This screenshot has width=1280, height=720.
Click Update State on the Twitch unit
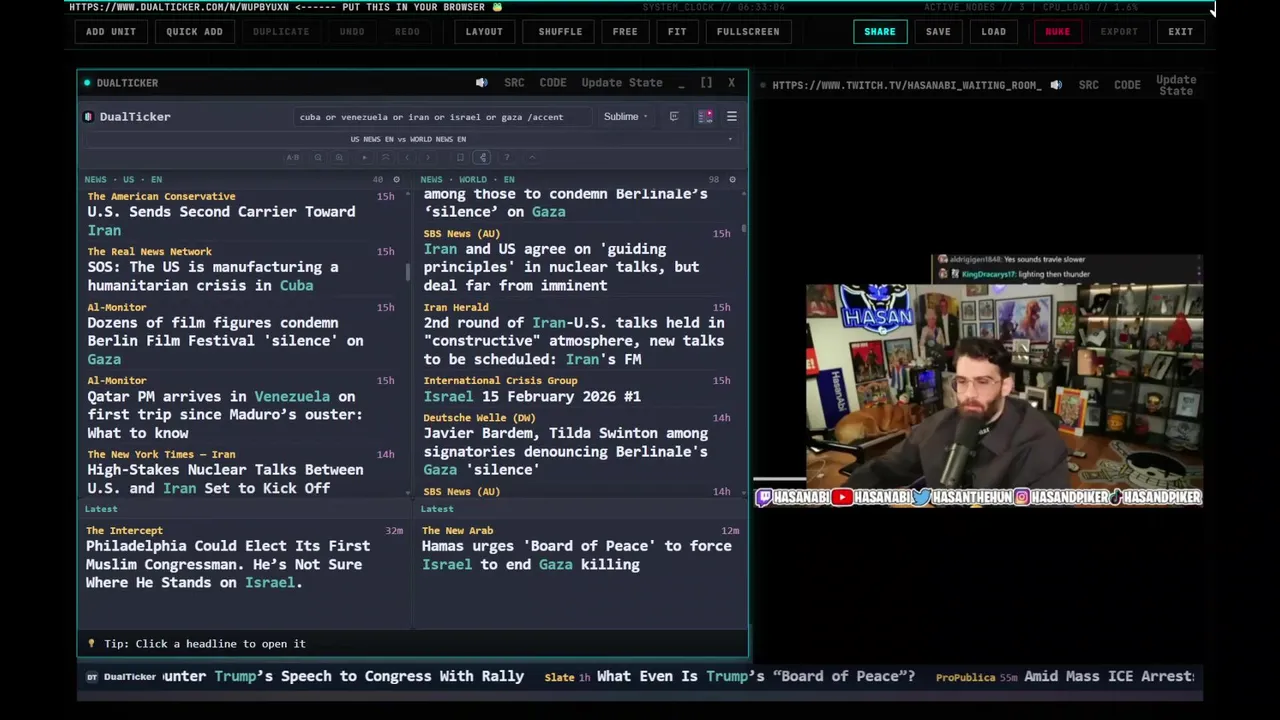[x=1176, y=85]
